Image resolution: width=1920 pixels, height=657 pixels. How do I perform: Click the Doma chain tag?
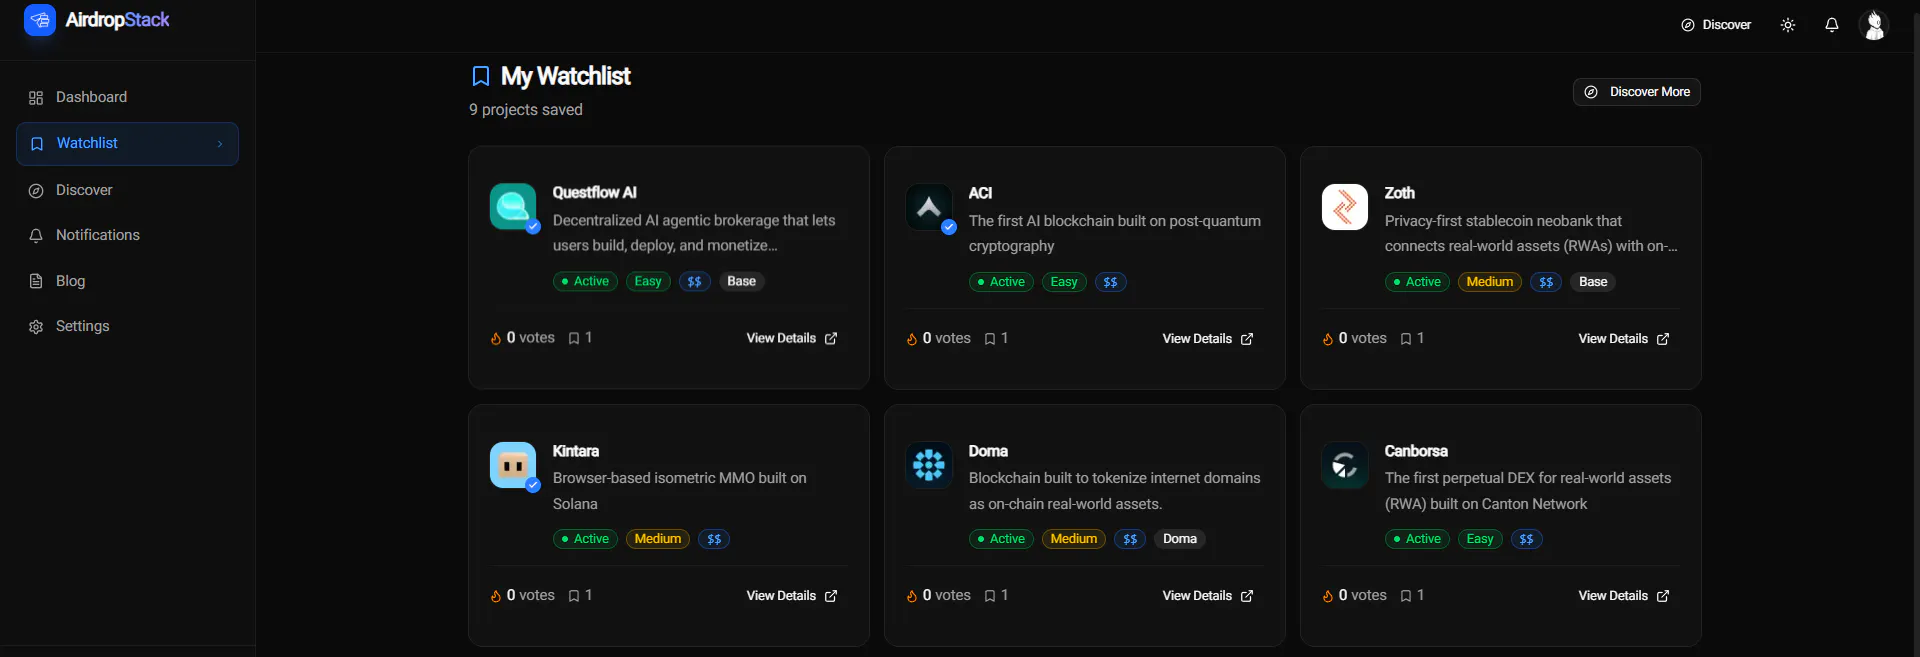[x=1180, y=539]
